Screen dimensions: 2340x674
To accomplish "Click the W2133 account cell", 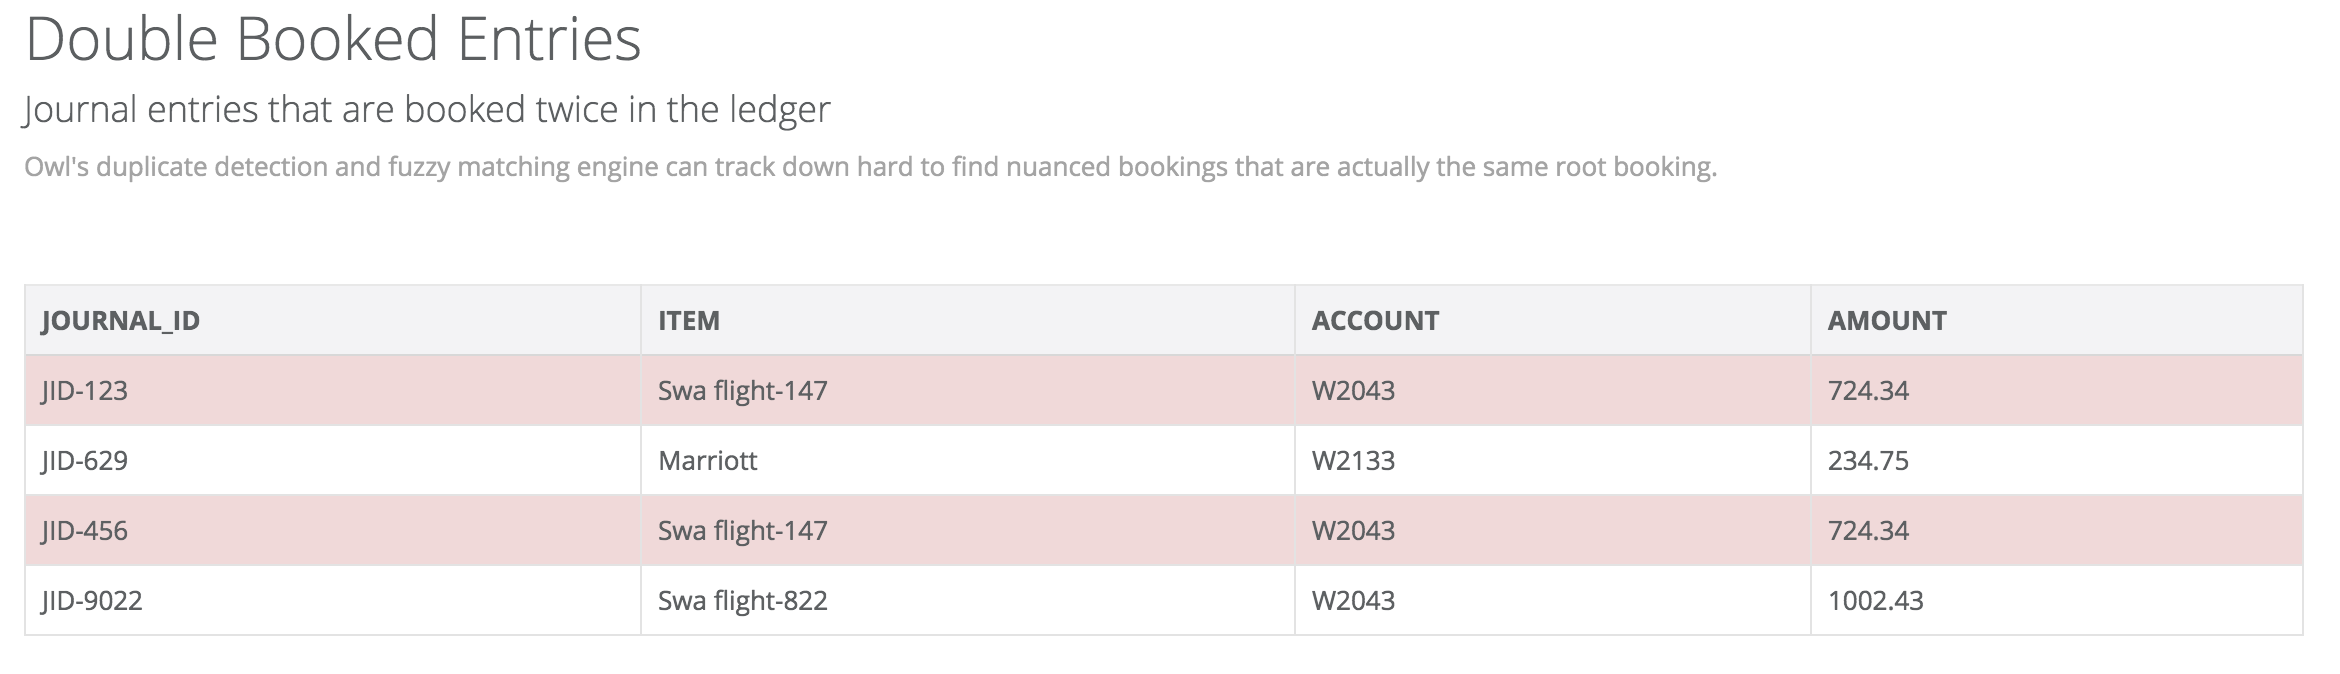I will point(1353,461).
